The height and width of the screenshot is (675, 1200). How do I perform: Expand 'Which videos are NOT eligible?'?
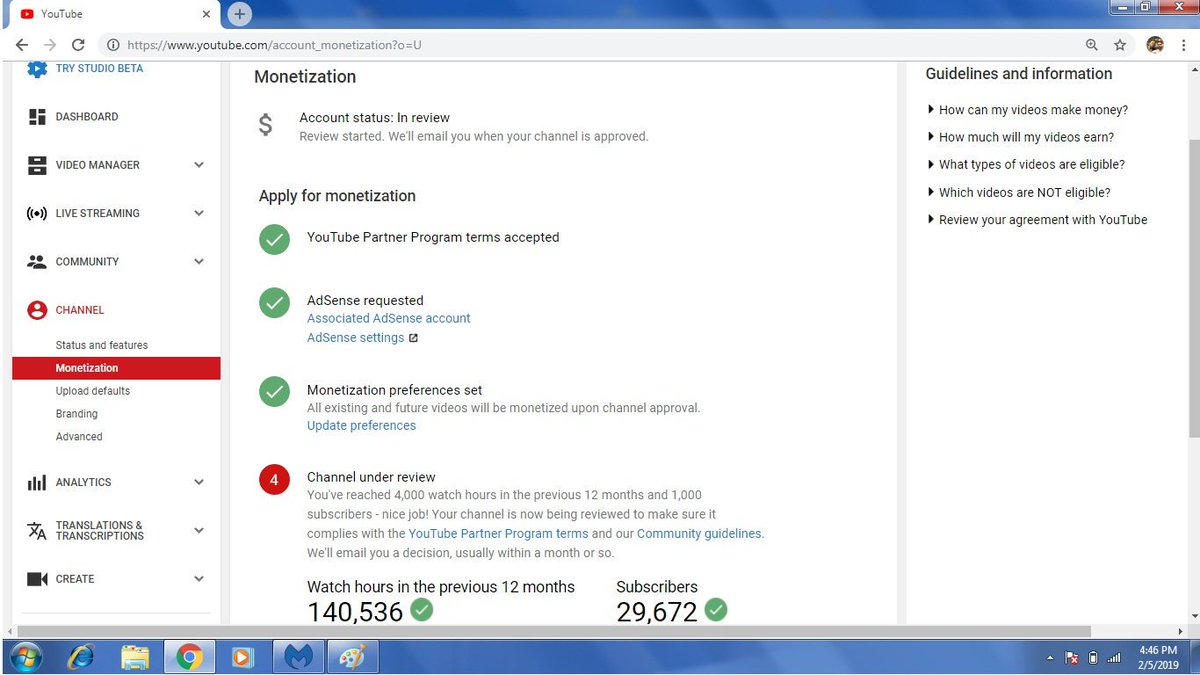1019,192
